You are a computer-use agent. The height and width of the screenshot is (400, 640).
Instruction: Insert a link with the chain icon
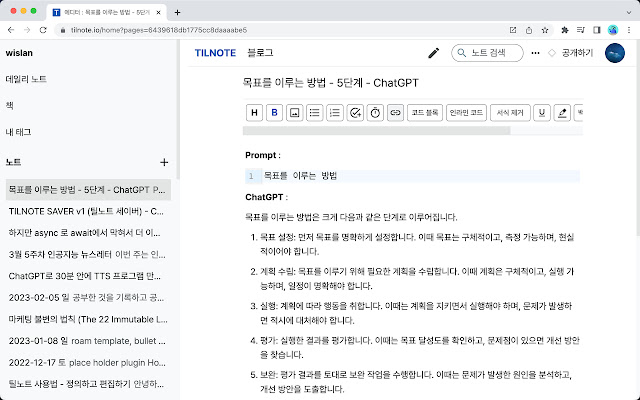(395, 113)
